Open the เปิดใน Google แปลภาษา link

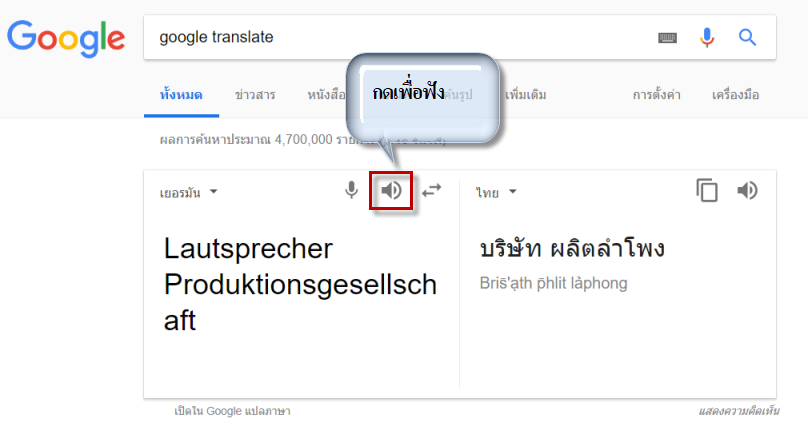point(232,411)
